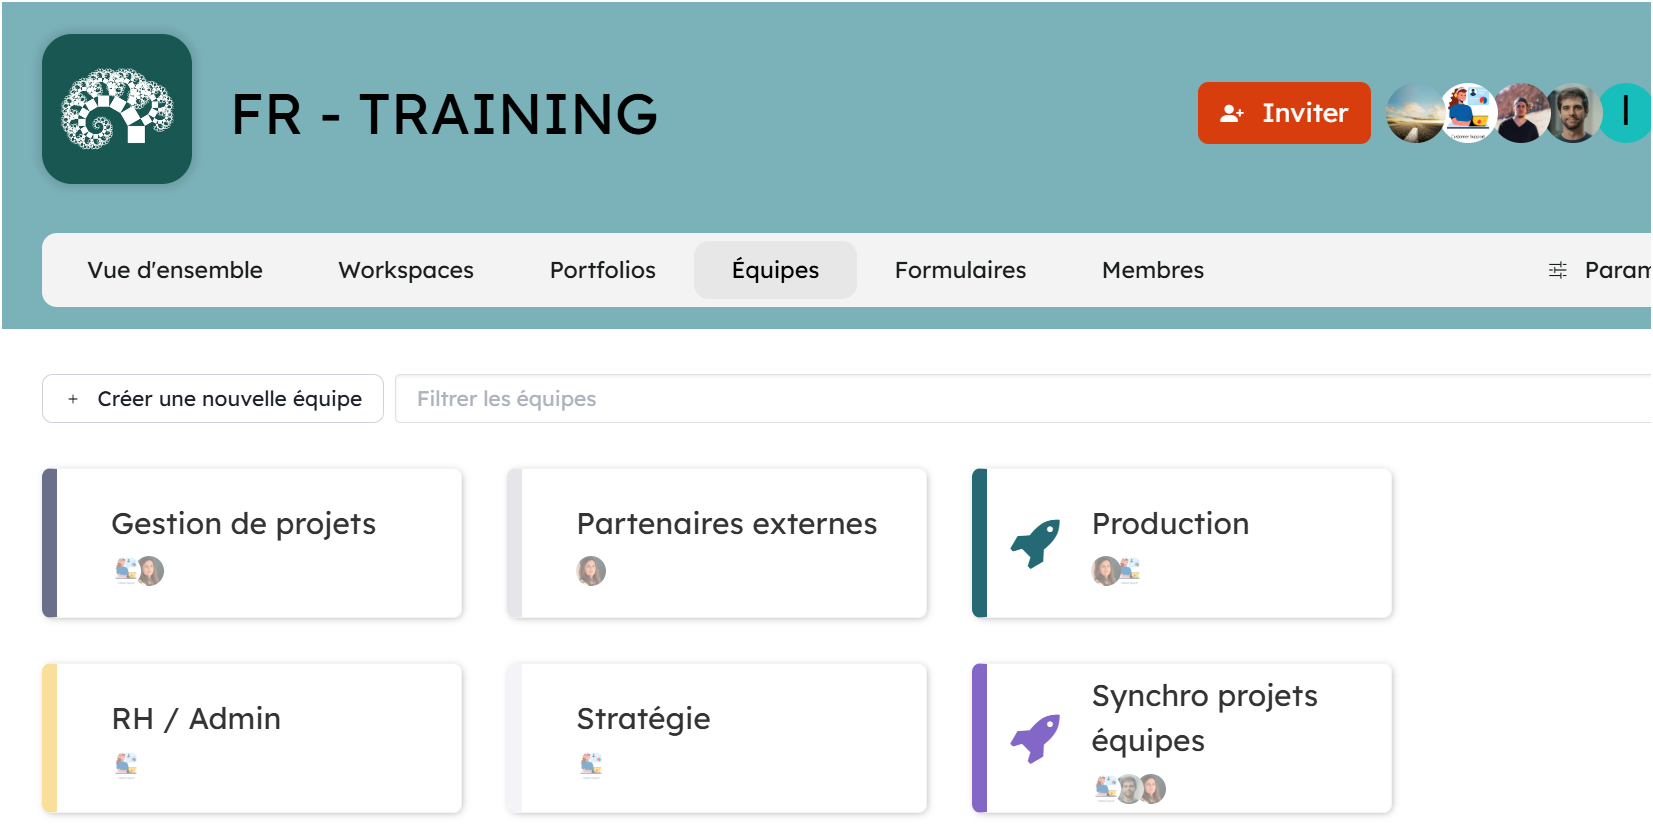The height and width of the screenshot is (831, 1653).
Task: Click the illustrated avatar on RH / Admin
Action: pyautogui.click(x=126, y=765)
